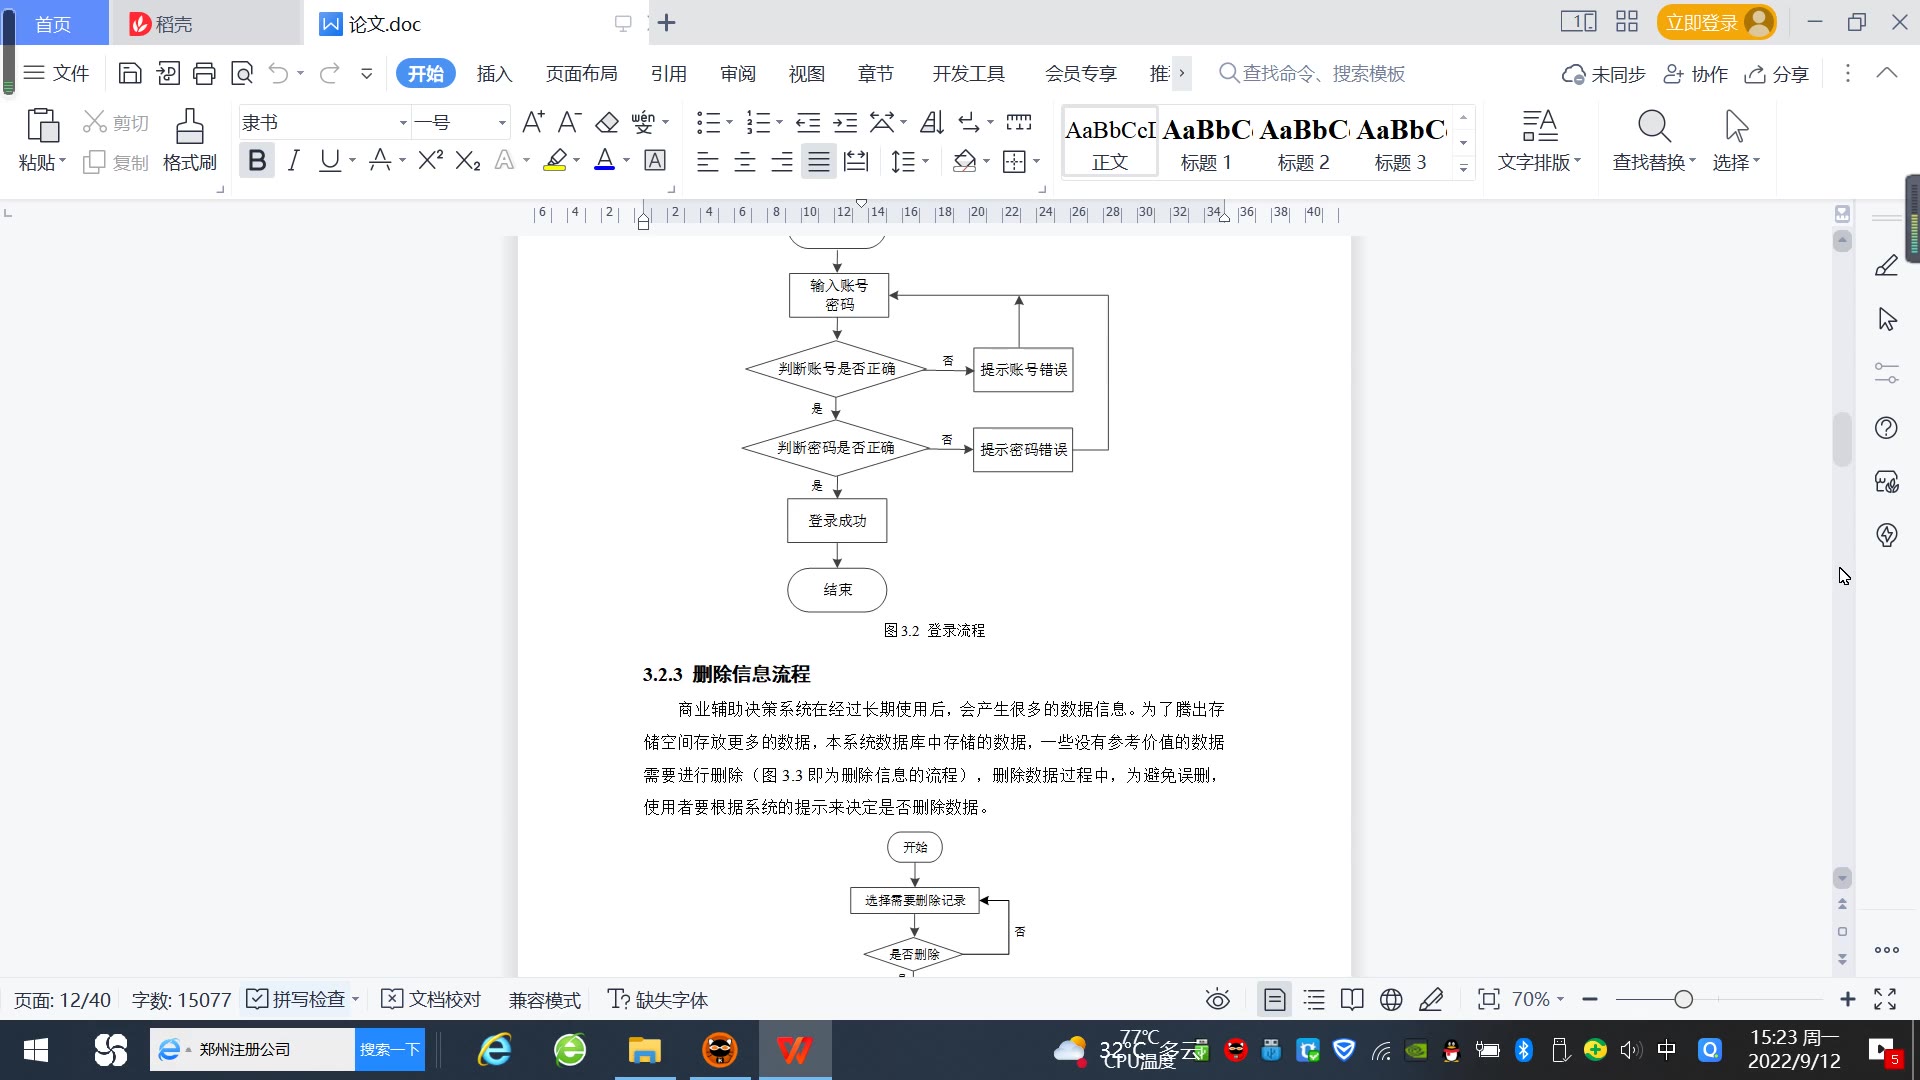Center align the paragraph text
This screenshot has height=1080, width=1920.
745,161
